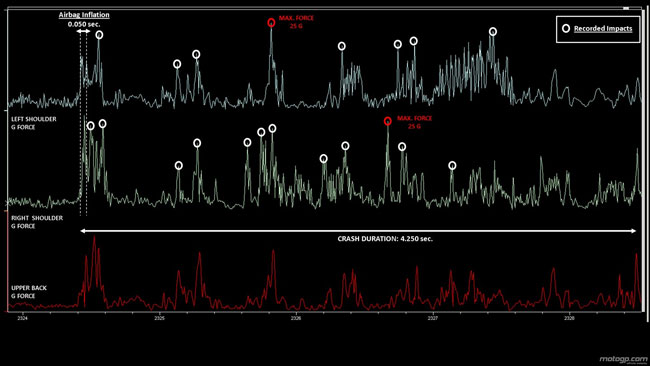Select the 'Airbag Inflation' heading text
This screenshot has width=650, height=366.
coord(84,15)
